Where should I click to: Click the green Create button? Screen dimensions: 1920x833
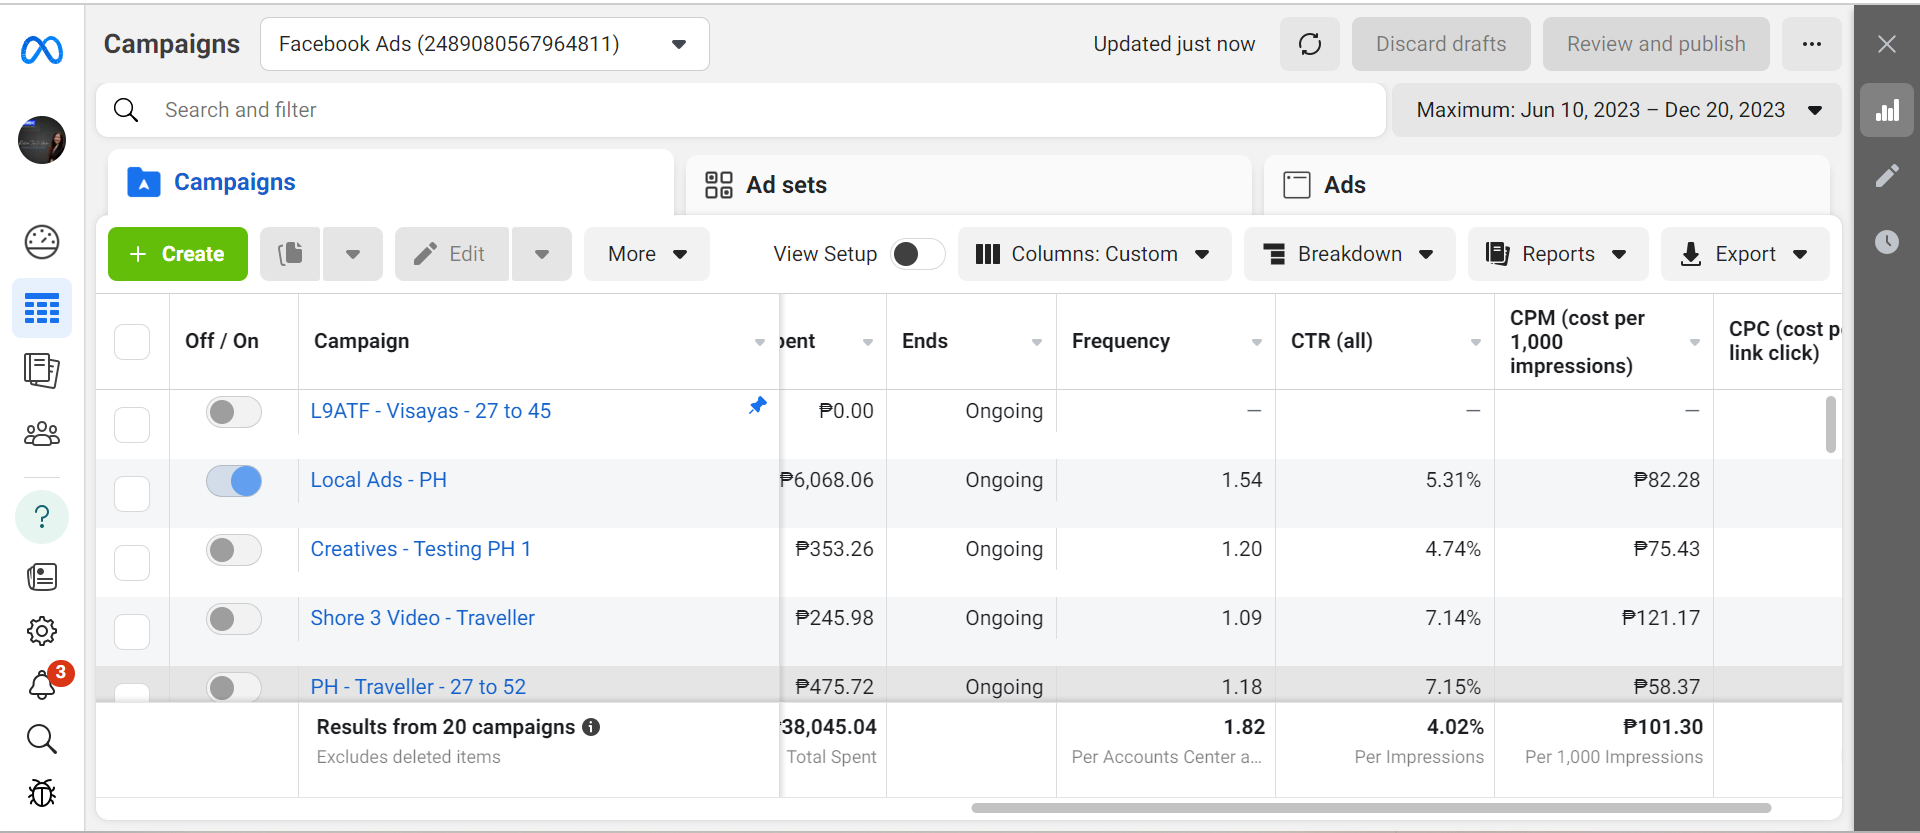click(x=178, y=254)
